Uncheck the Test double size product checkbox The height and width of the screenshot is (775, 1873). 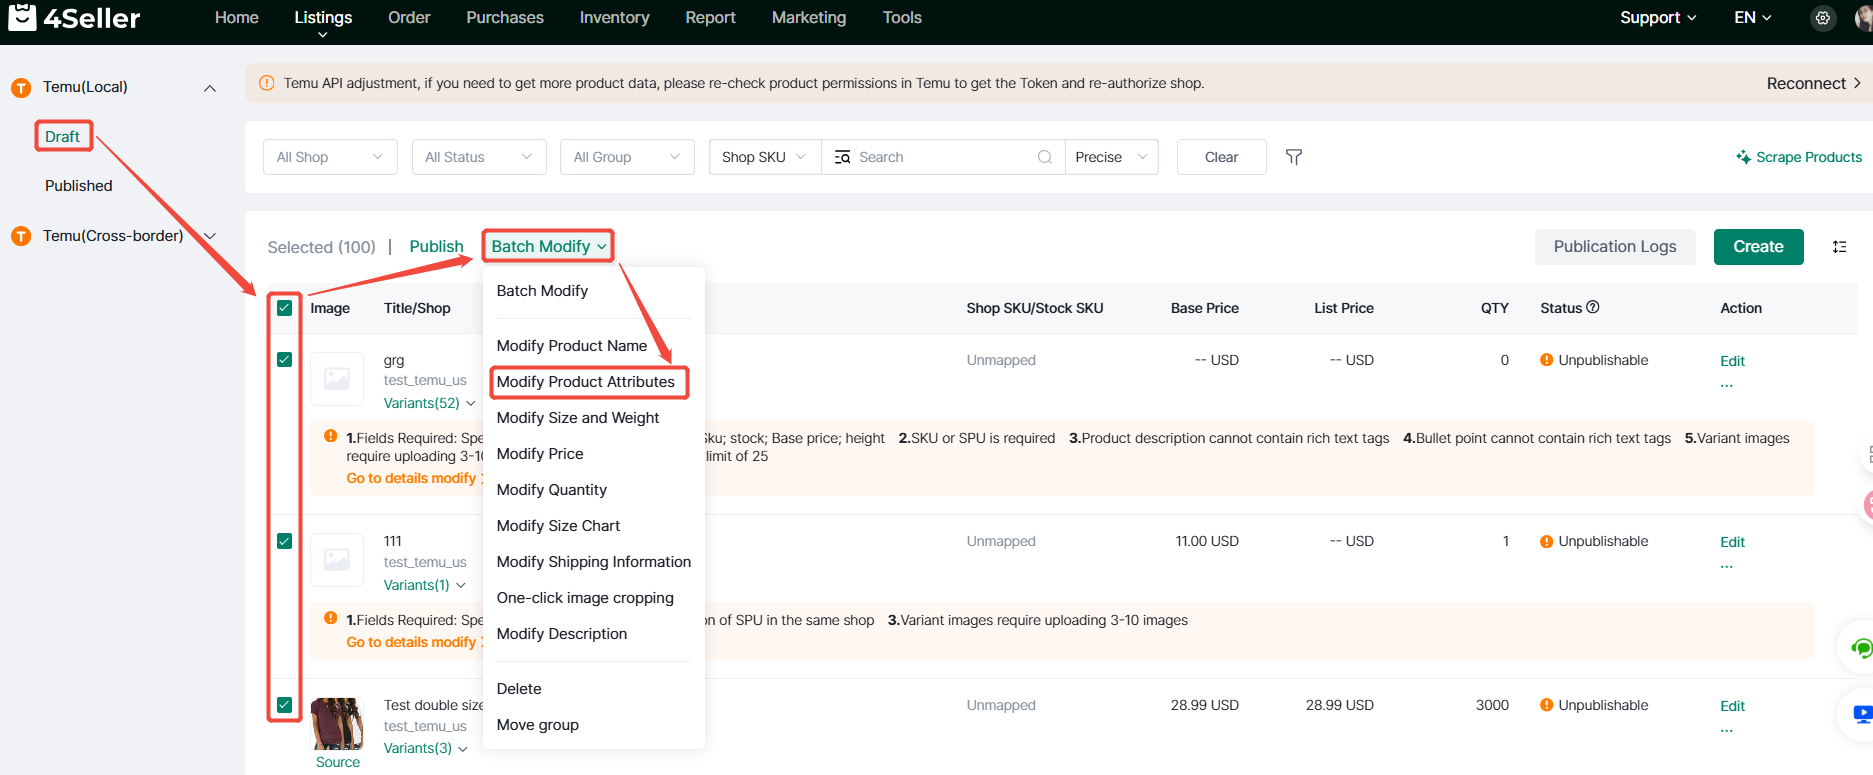click(x=285, y=705)
